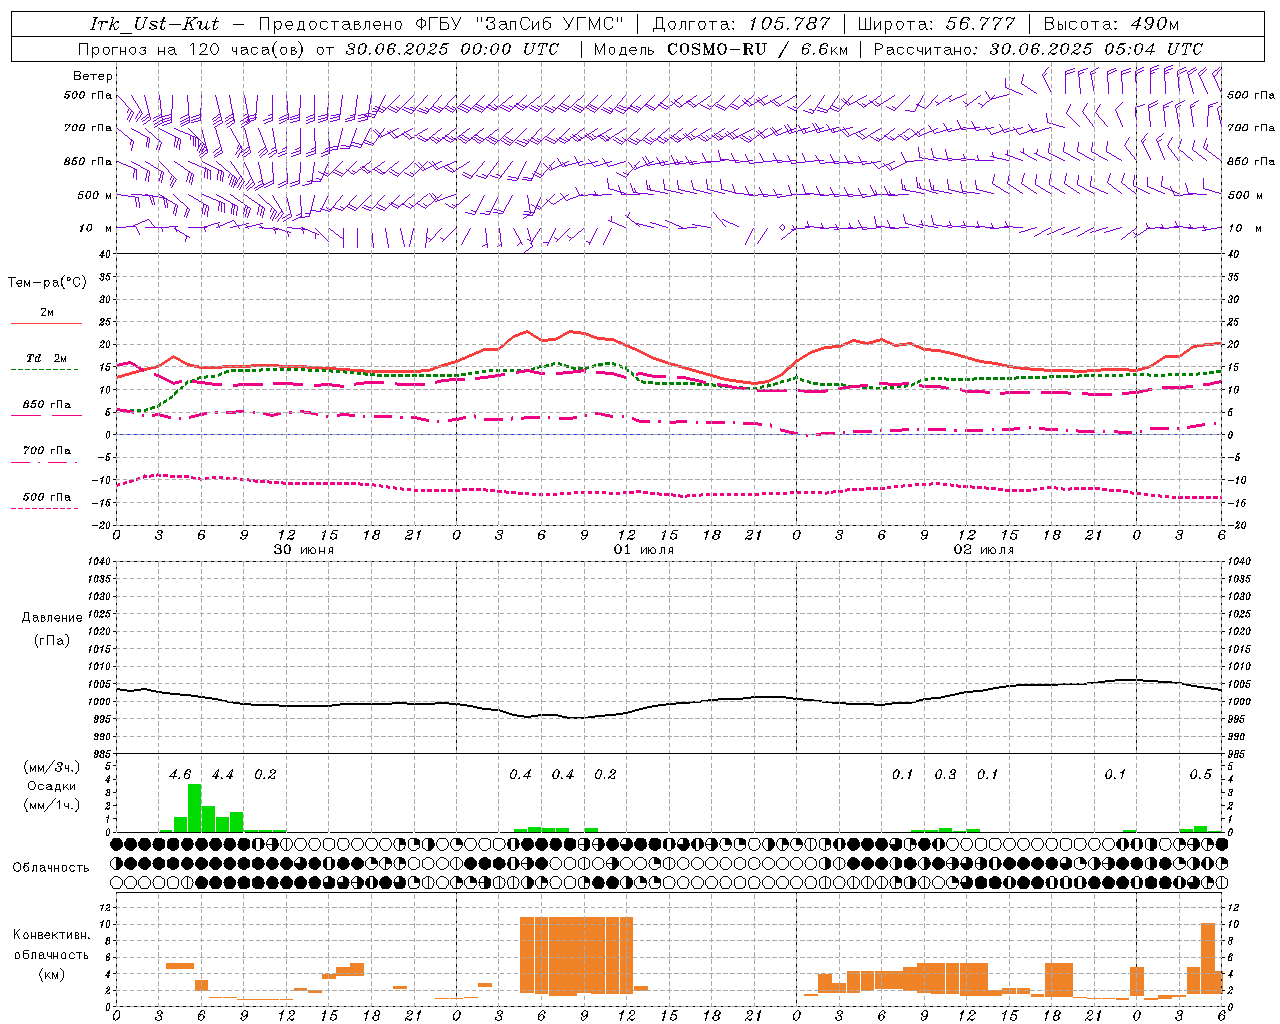Click the Высота: 490м field
The image size is (1280, 1024).
click(1111, 24)
